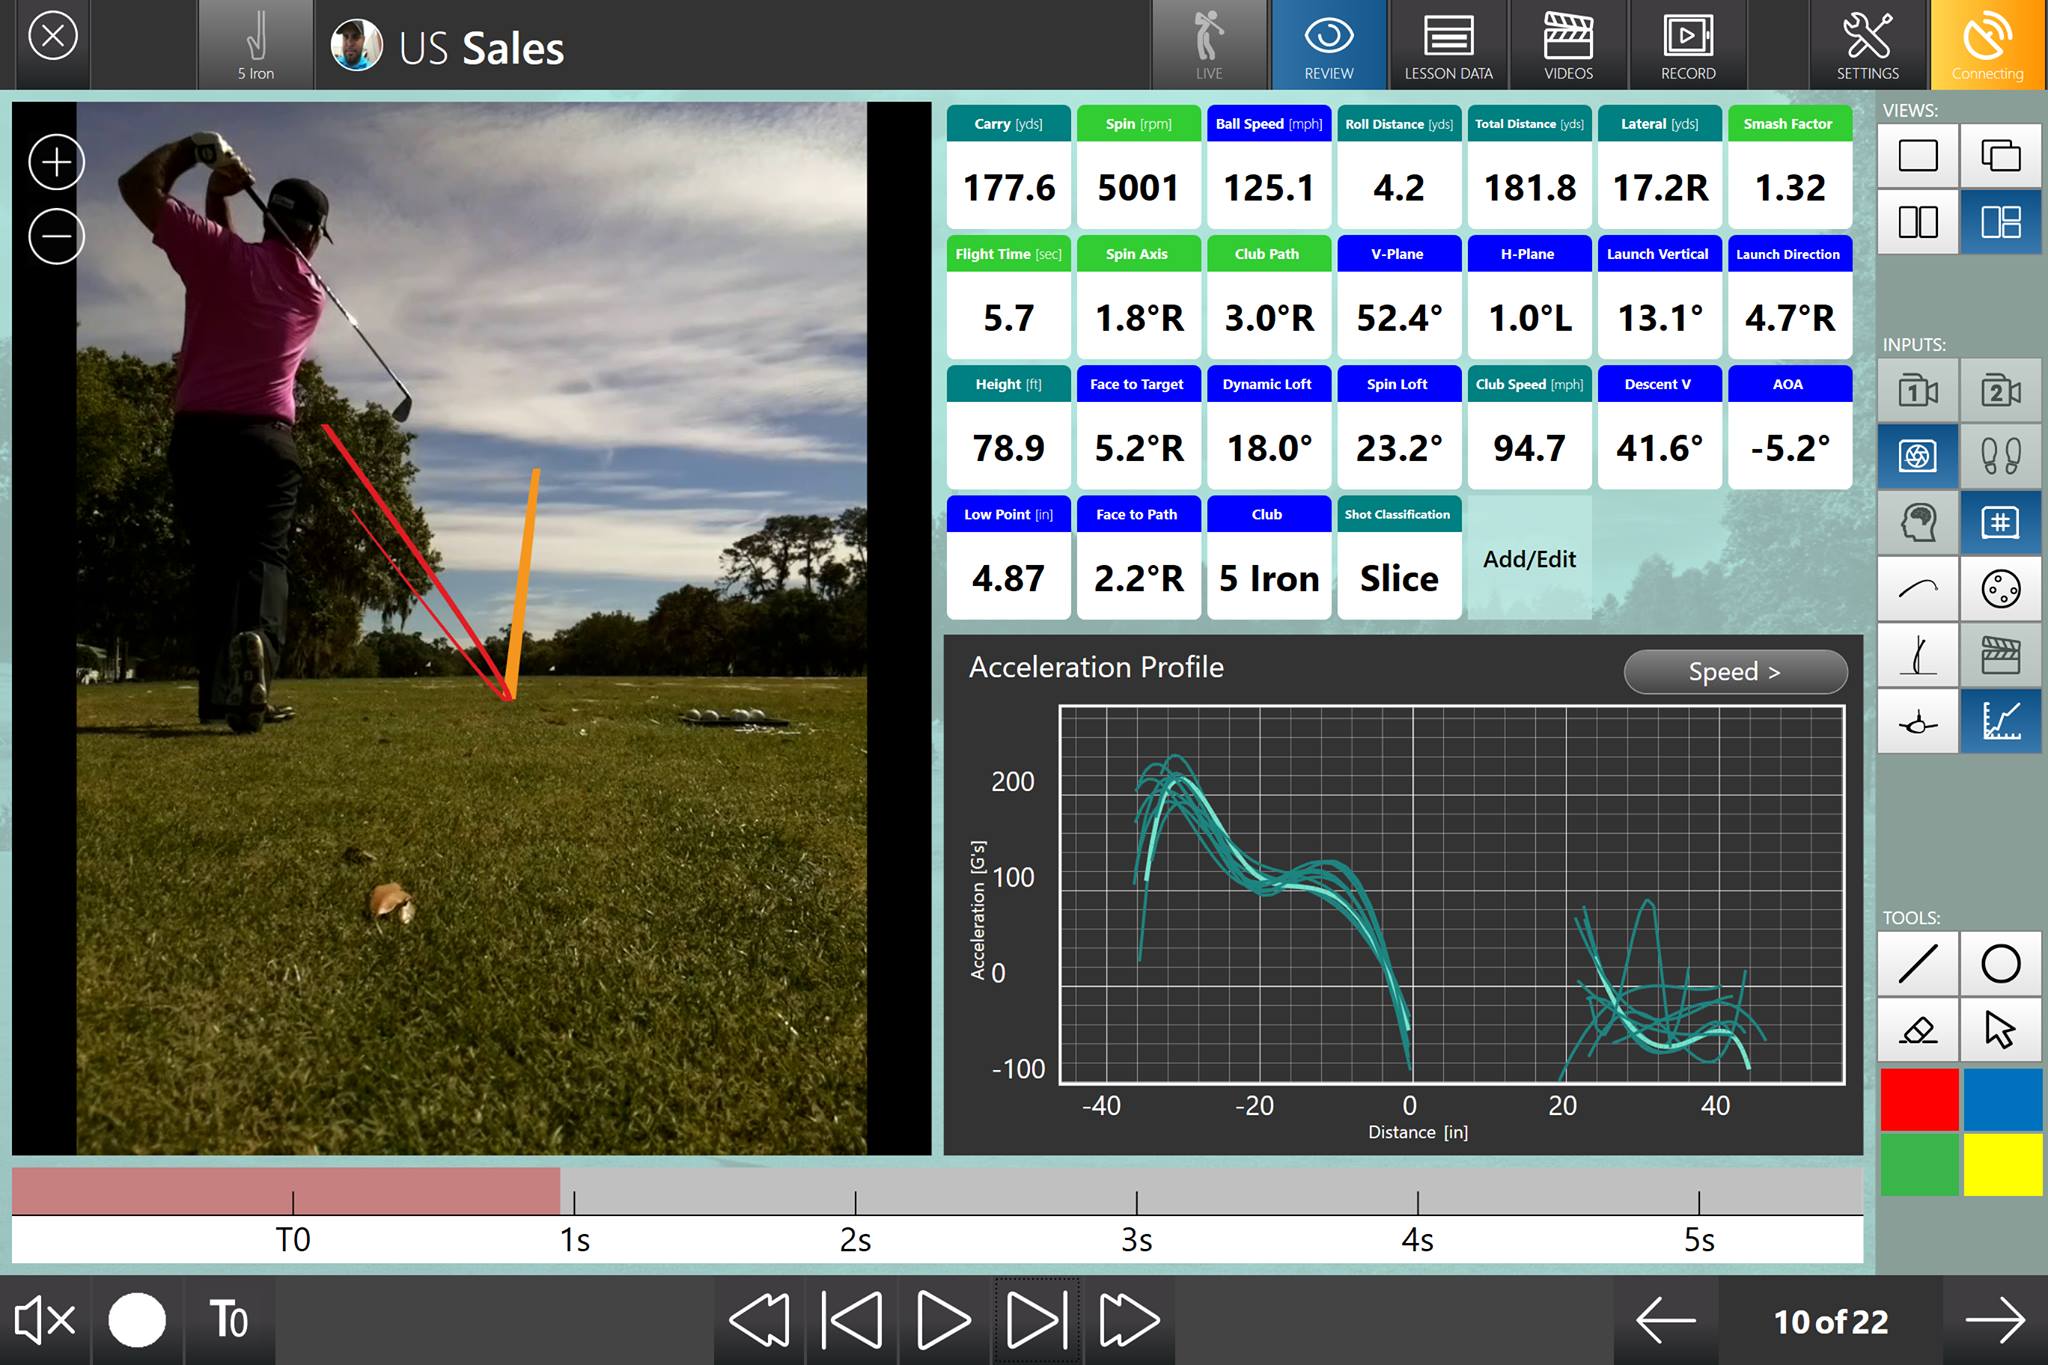Pick the circle drawing tool
The image size is (2048, 1365).
point(2000,964)
